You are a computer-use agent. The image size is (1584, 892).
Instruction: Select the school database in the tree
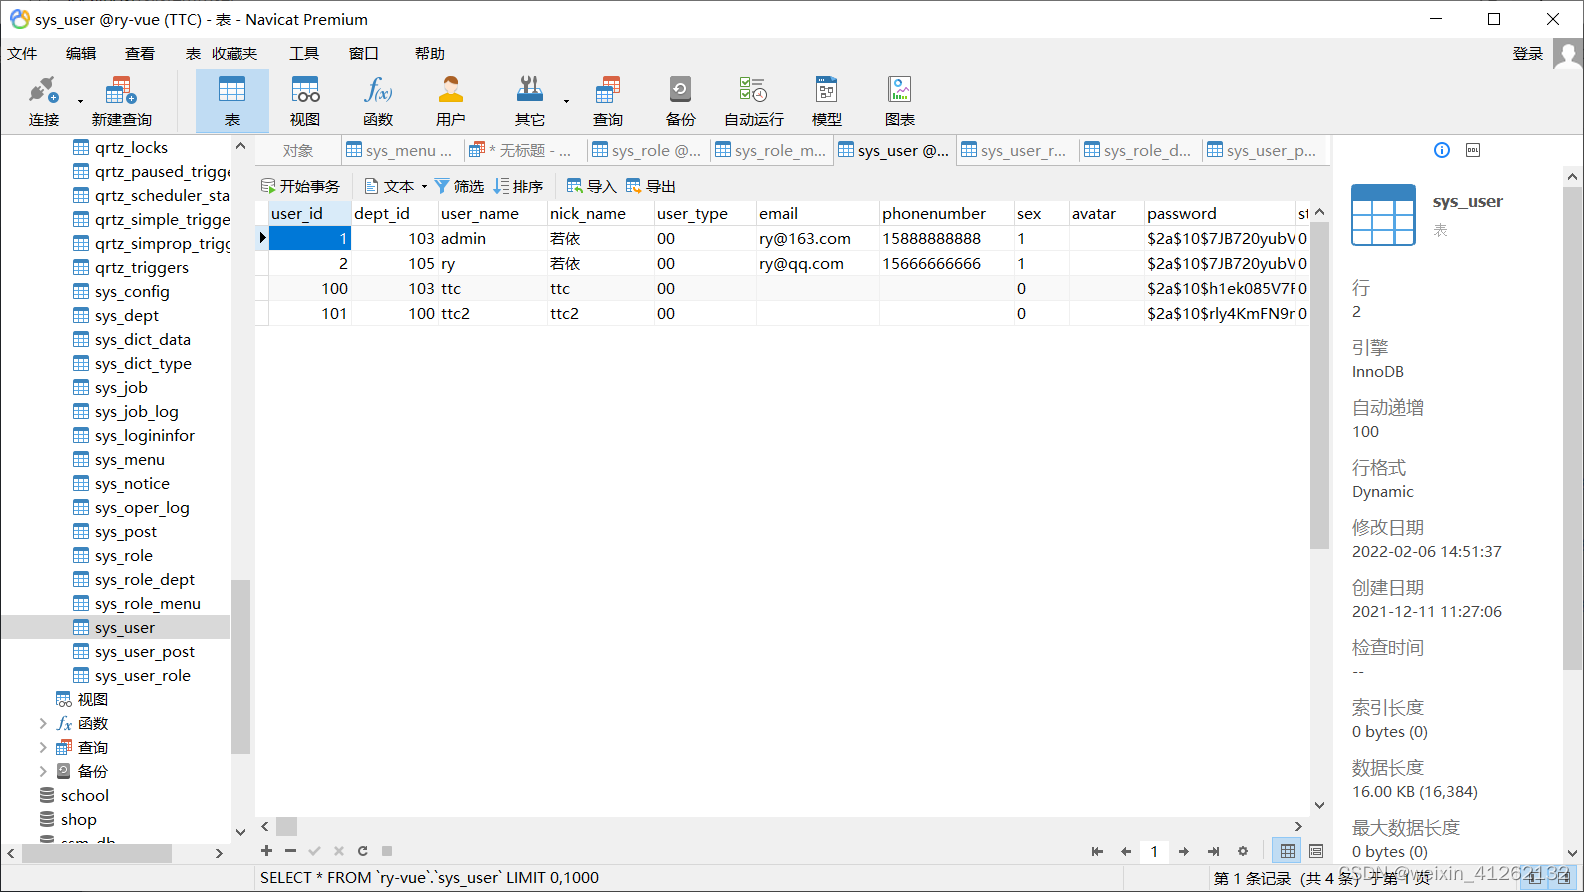pos(85,796)
